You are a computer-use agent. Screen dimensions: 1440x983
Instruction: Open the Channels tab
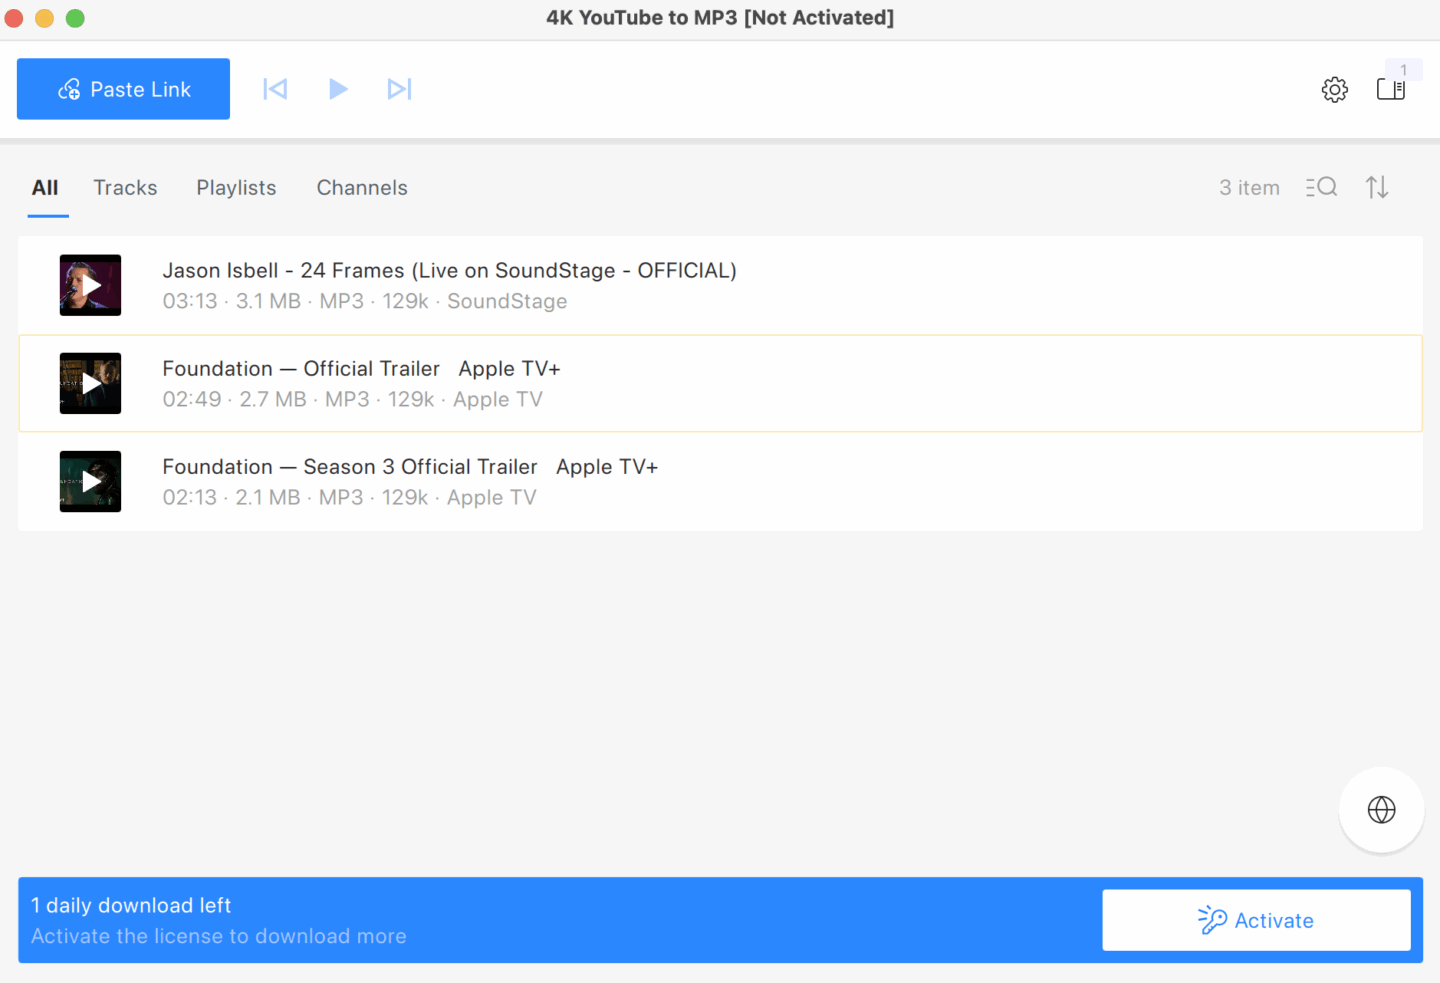[362, 187]
